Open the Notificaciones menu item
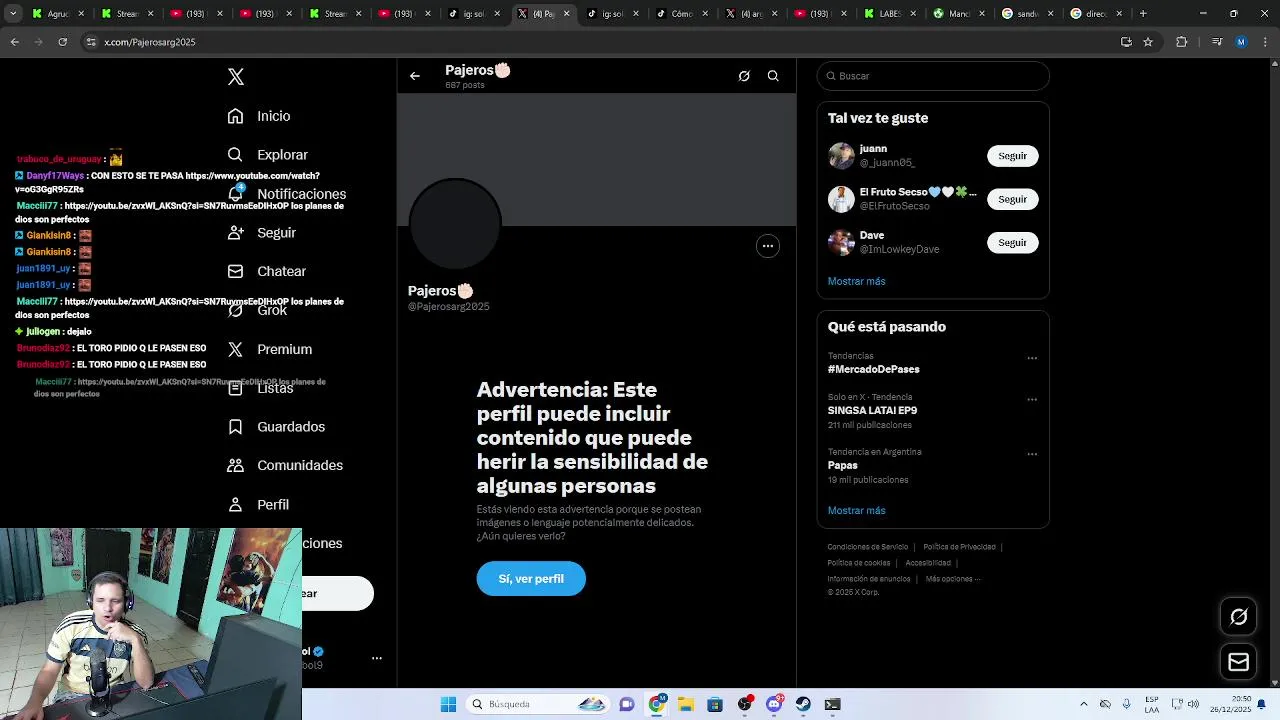Image resolution: width=1280 pixels, height=720 pixels. pos(286,194)
